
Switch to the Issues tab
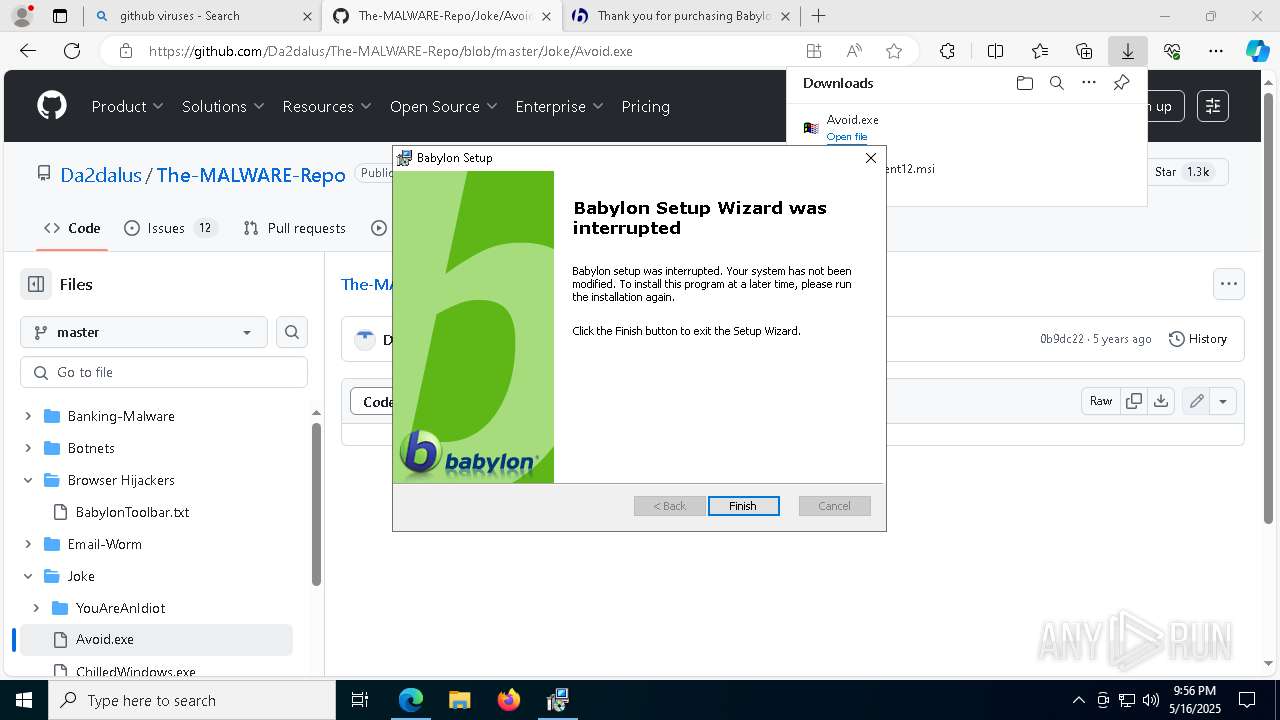[170, 228]
